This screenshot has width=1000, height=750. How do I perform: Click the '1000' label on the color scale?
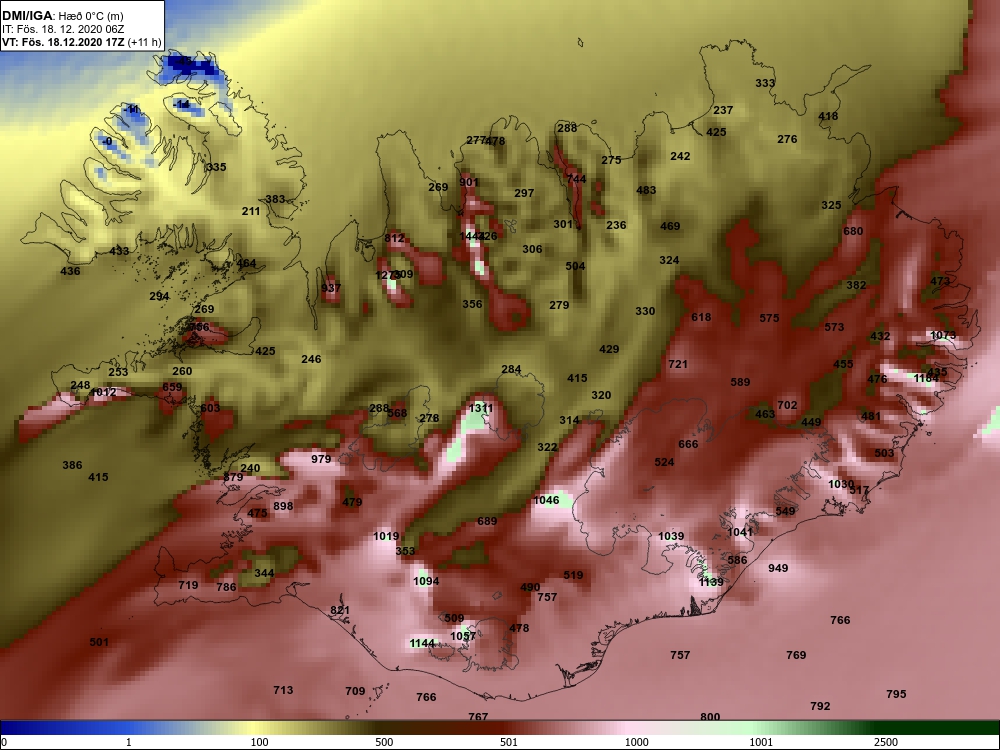coord(636,742)
